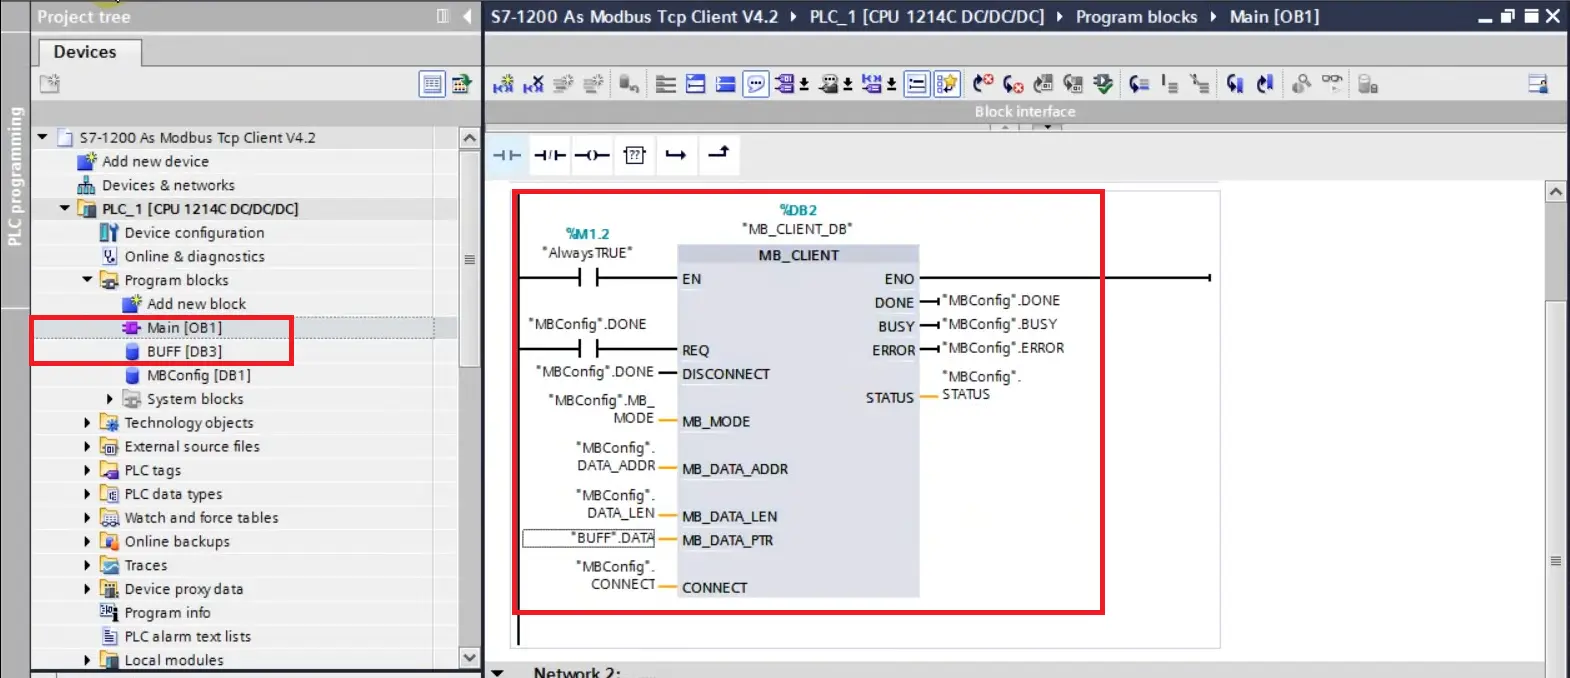Open PLC alarm text lists

pyautogui.click(x=187, y=636)
